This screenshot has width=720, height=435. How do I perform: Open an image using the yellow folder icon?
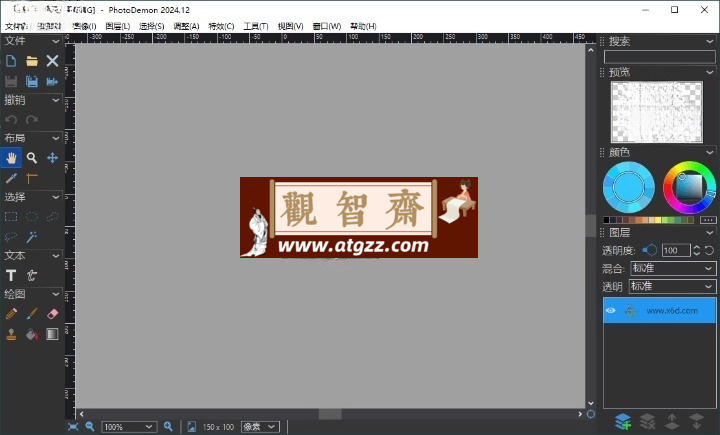point(32,61)
